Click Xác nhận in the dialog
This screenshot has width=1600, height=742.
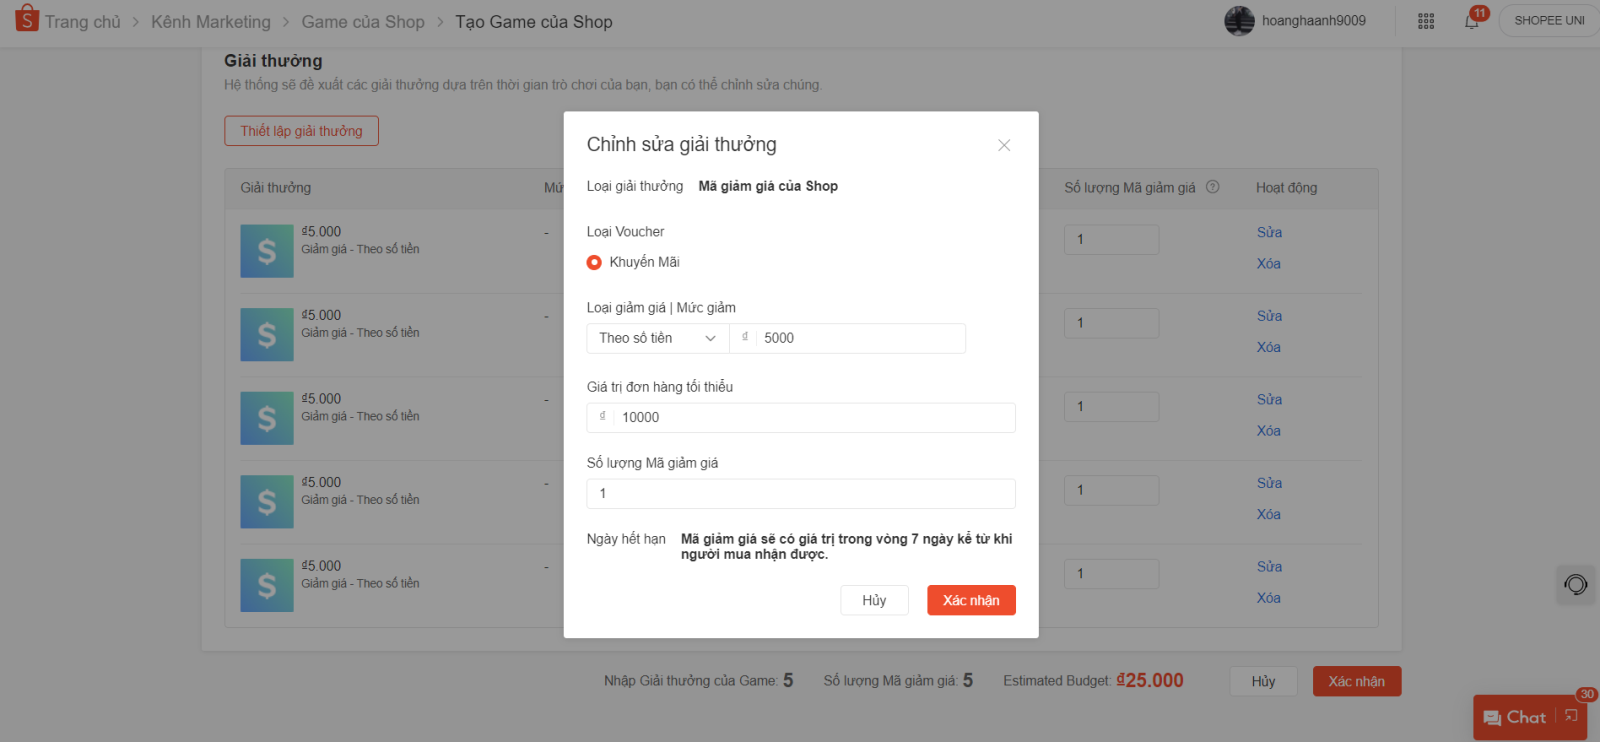(x=970, y=600)
